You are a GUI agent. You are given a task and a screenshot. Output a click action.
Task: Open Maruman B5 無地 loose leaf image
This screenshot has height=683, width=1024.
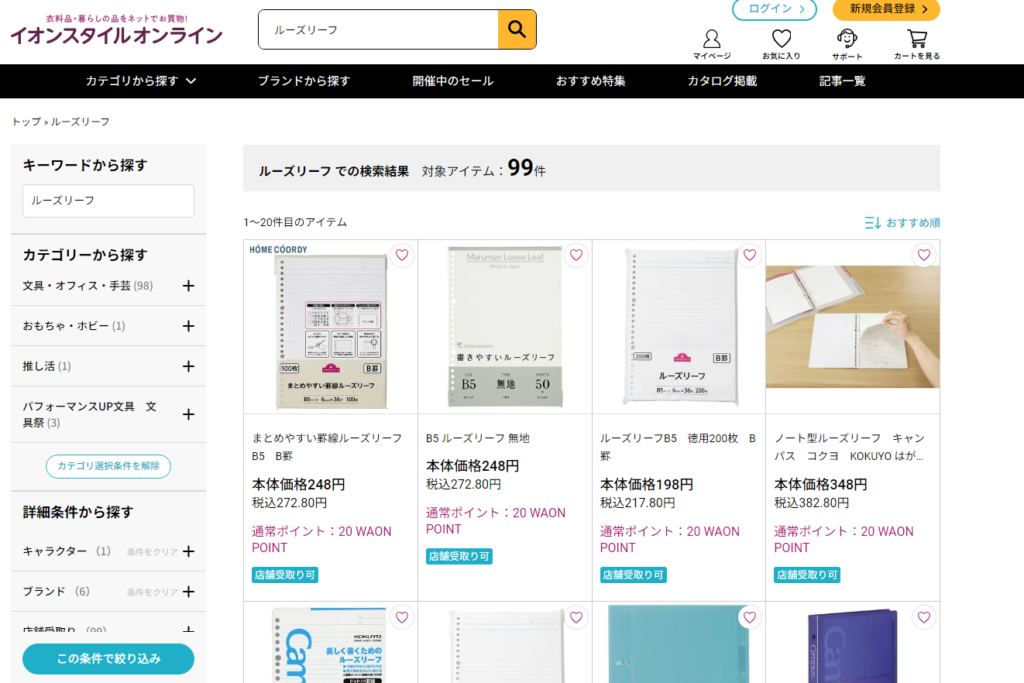505,327
